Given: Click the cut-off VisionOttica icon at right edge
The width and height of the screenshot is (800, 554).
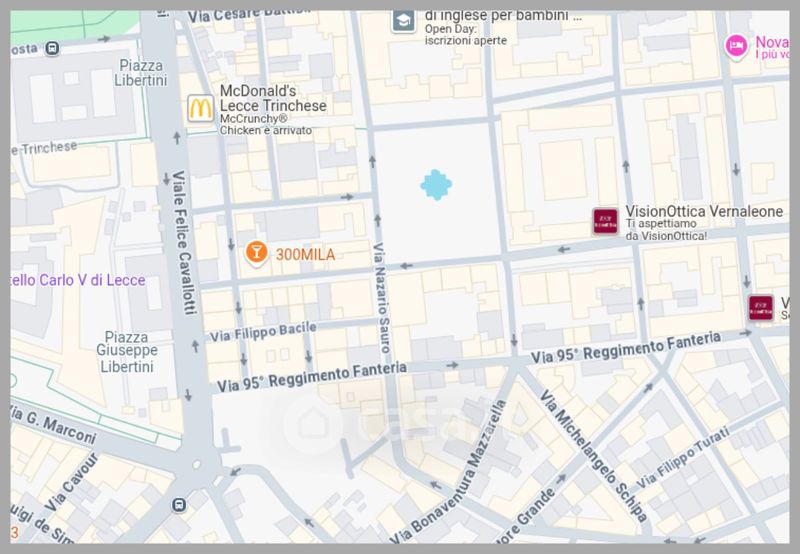Looking at the screenshot, I should click(761, 308).
